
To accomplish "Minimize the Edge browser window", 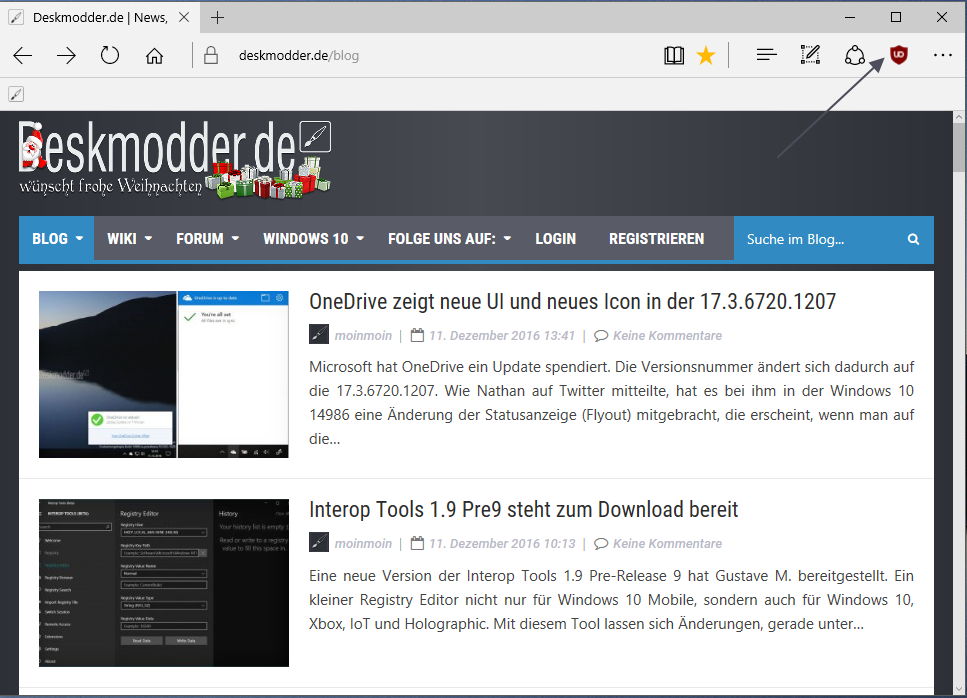I will (850, 17).
